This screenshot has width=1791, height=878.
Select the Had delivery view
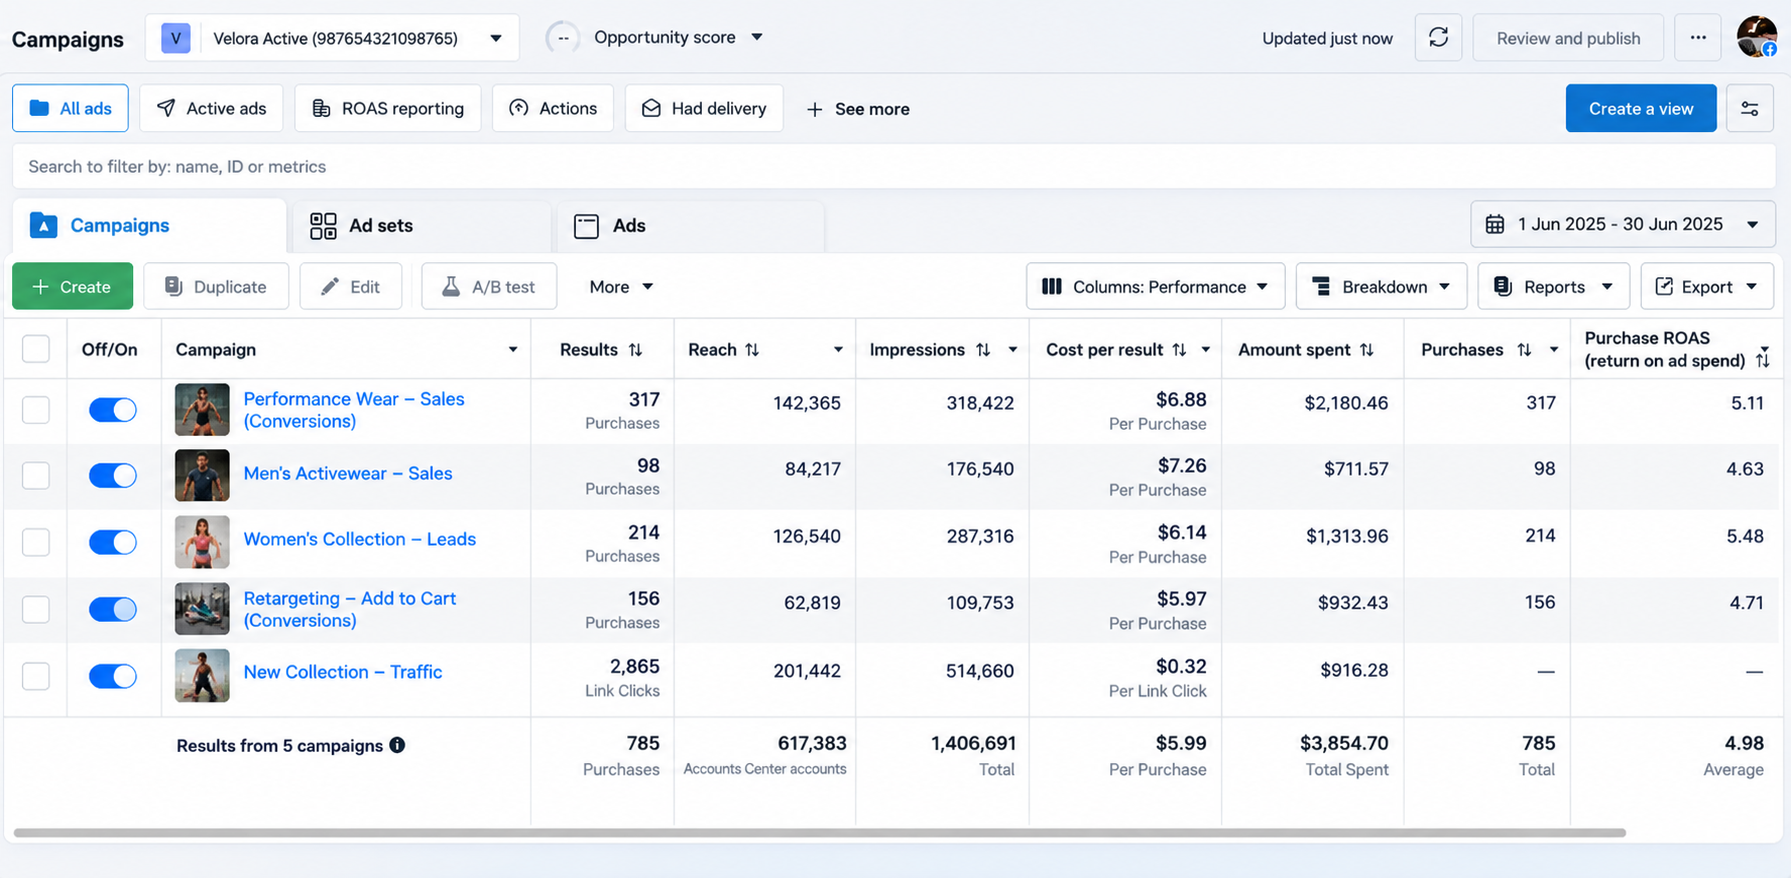tap(704, 108)
